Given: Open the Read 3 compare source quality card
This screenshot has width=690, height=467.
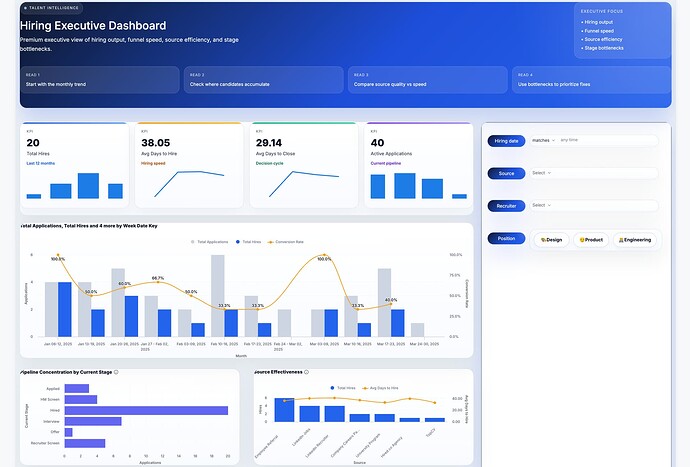Looking at the screenshot, I should 427,80.
